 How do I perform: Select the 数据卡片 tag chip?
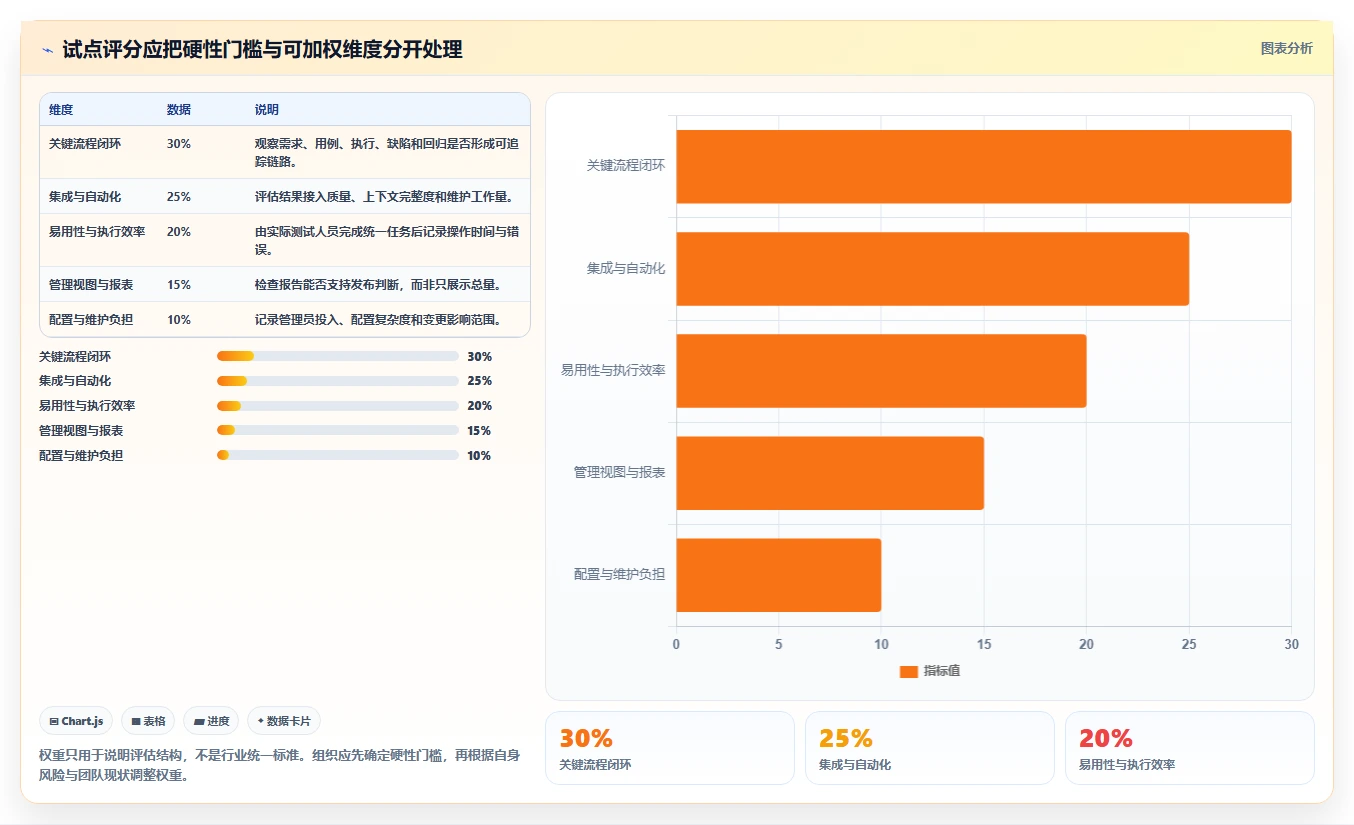coord(284,721)
